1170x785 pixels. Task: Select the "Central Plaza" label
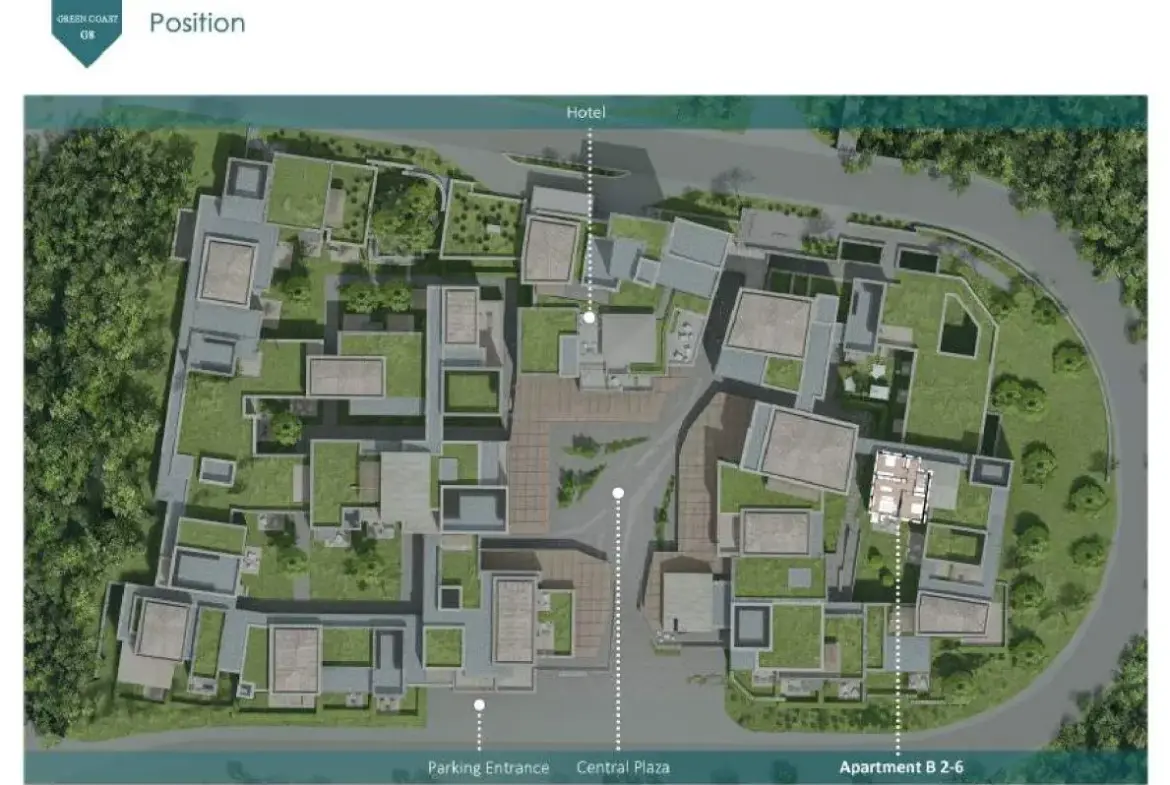623,767
